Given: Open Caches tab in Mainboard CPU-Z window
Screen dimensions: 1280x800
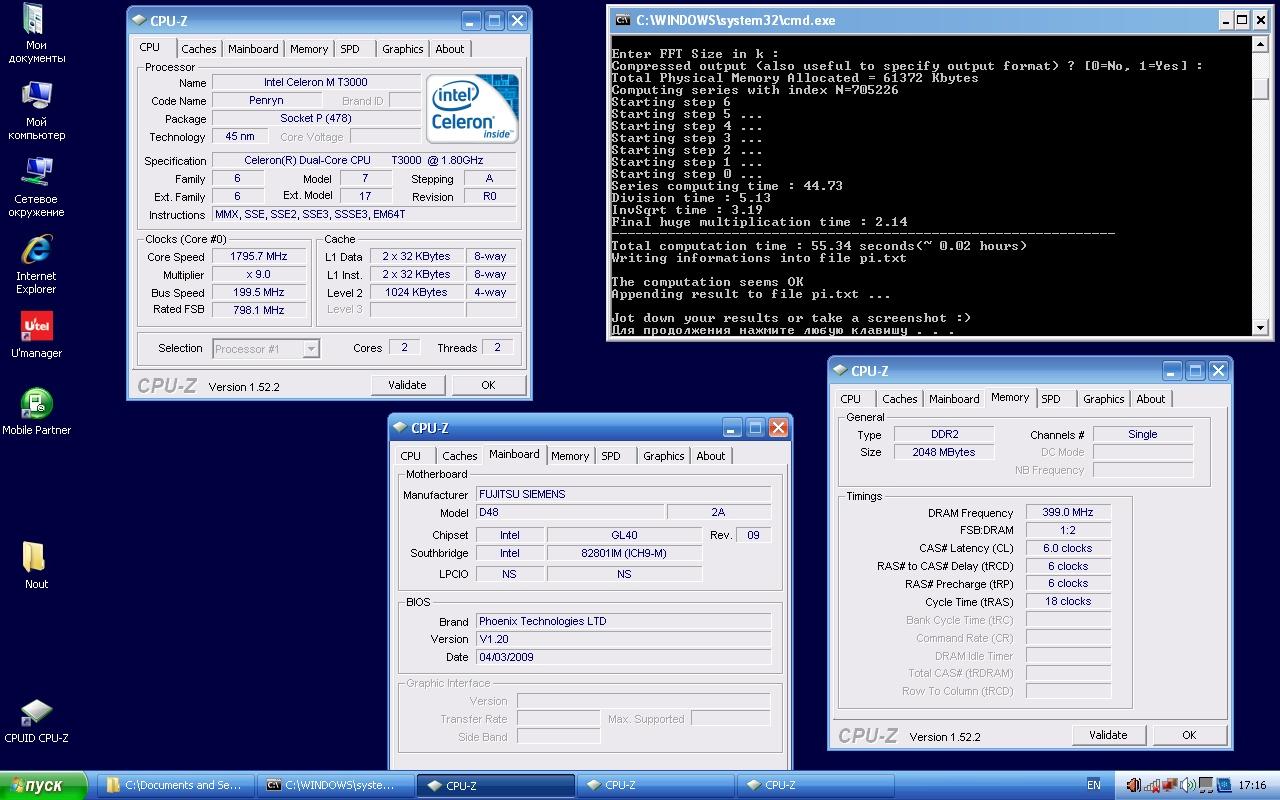Looking at the screenshot, I should pos(459,456).
